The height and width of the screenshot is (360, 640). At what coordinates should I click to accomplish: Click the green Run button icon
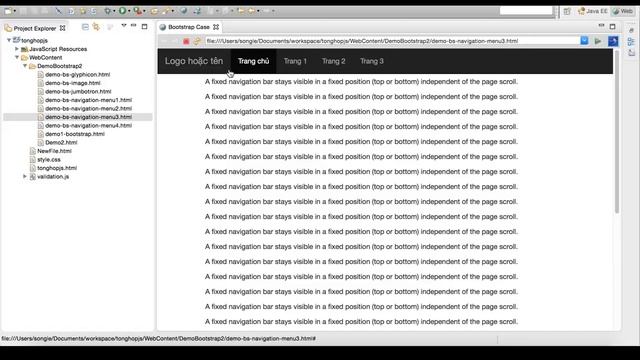tap(122, 11)
